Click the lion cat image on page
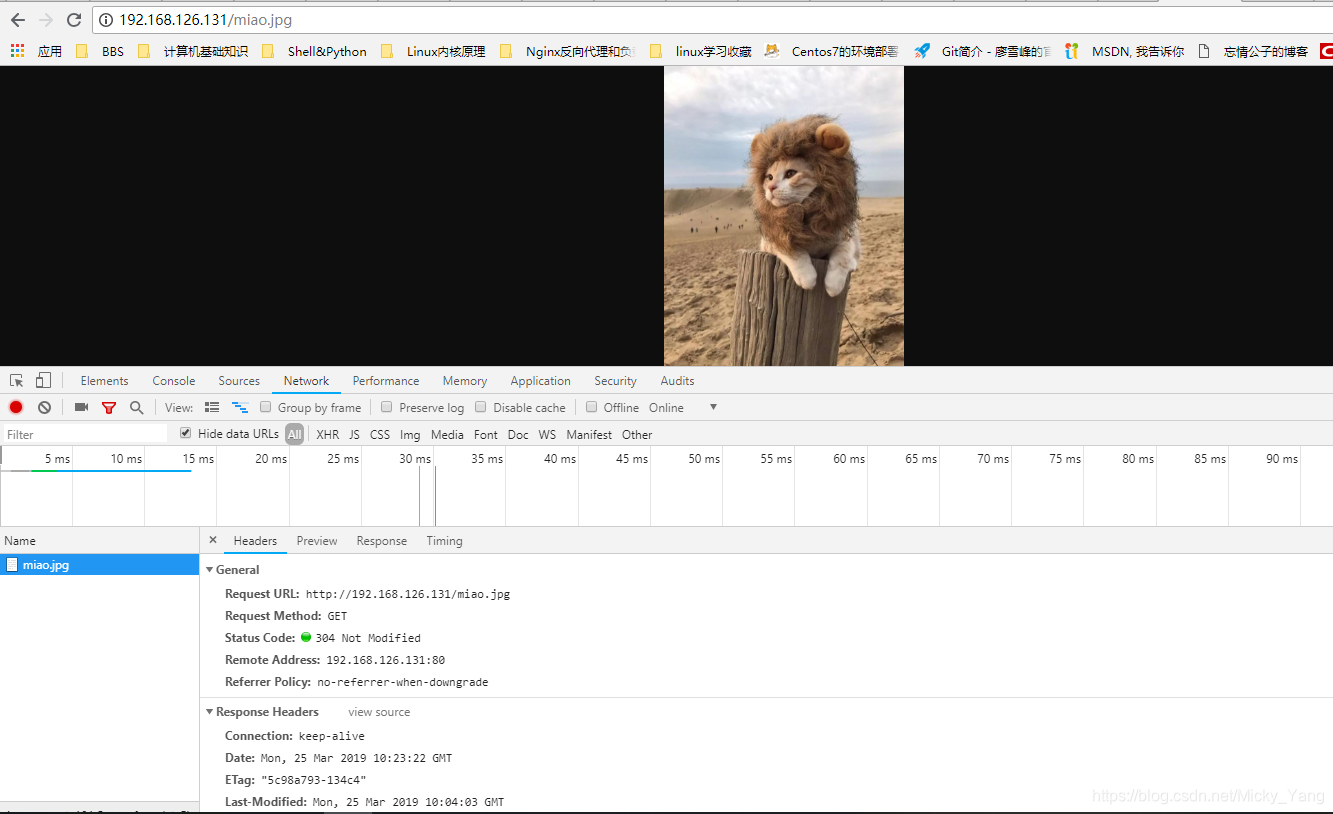1333x814 pixels. click(784, 216)
